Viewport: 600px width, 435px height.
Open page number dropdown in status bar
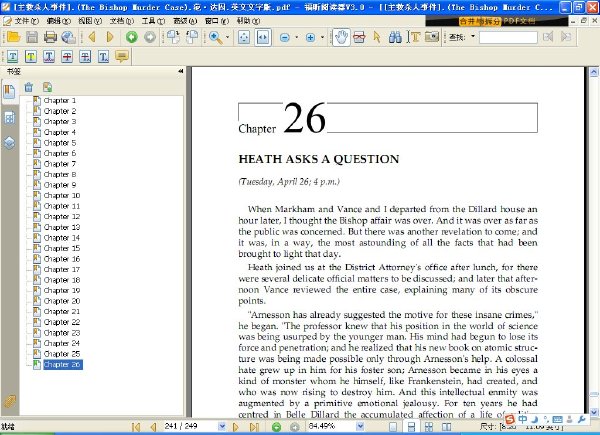coord(222,426)
